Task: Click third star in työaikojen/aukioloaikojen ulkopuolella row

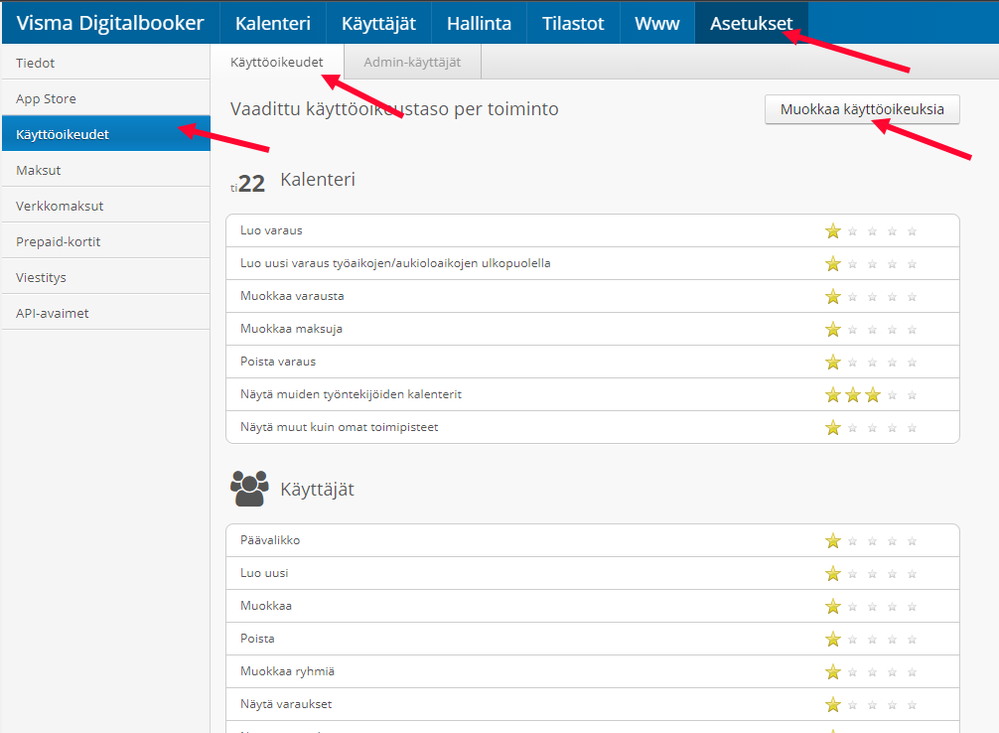Action: 872,264
